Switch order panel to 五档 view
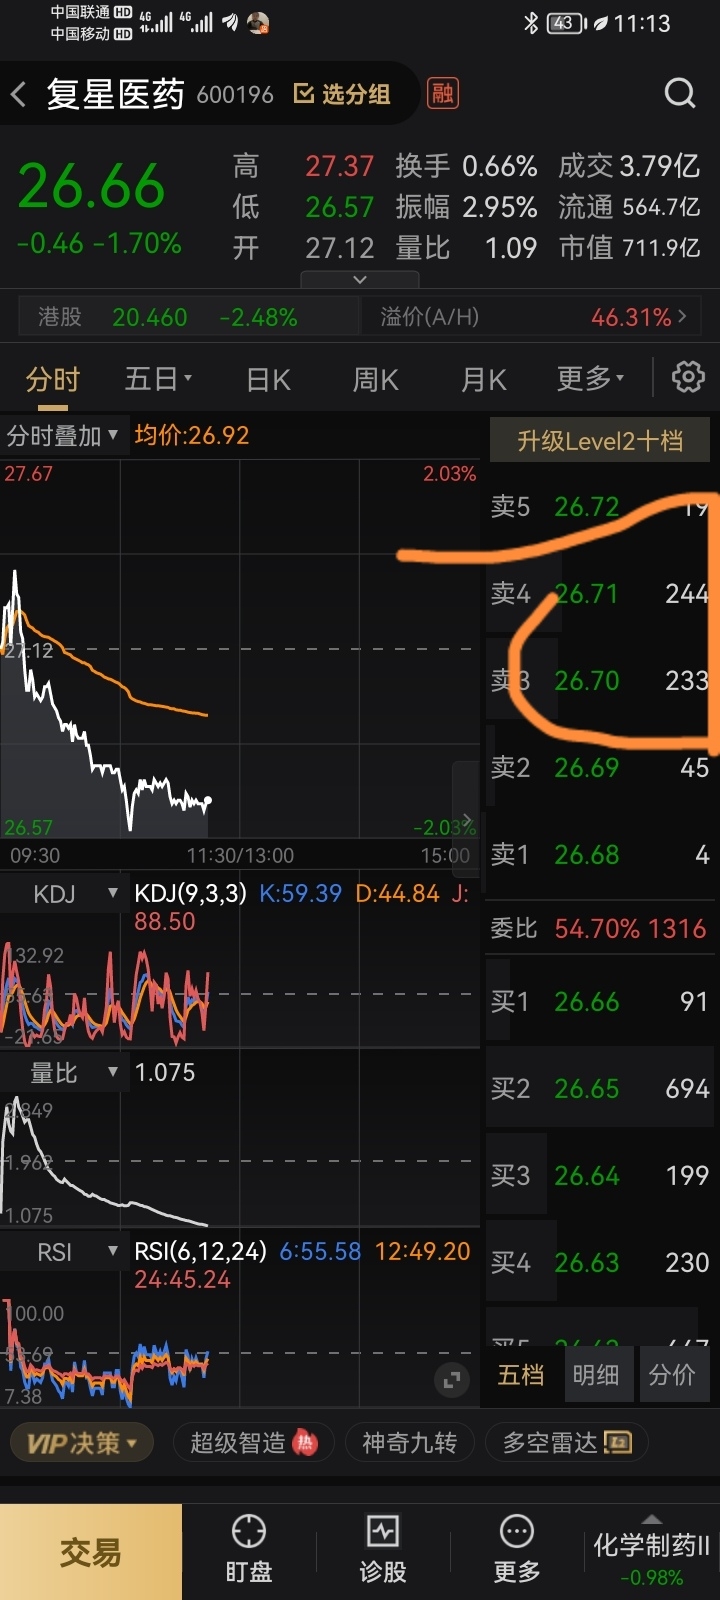The image size is (720, 1600). coord(521,1375)
